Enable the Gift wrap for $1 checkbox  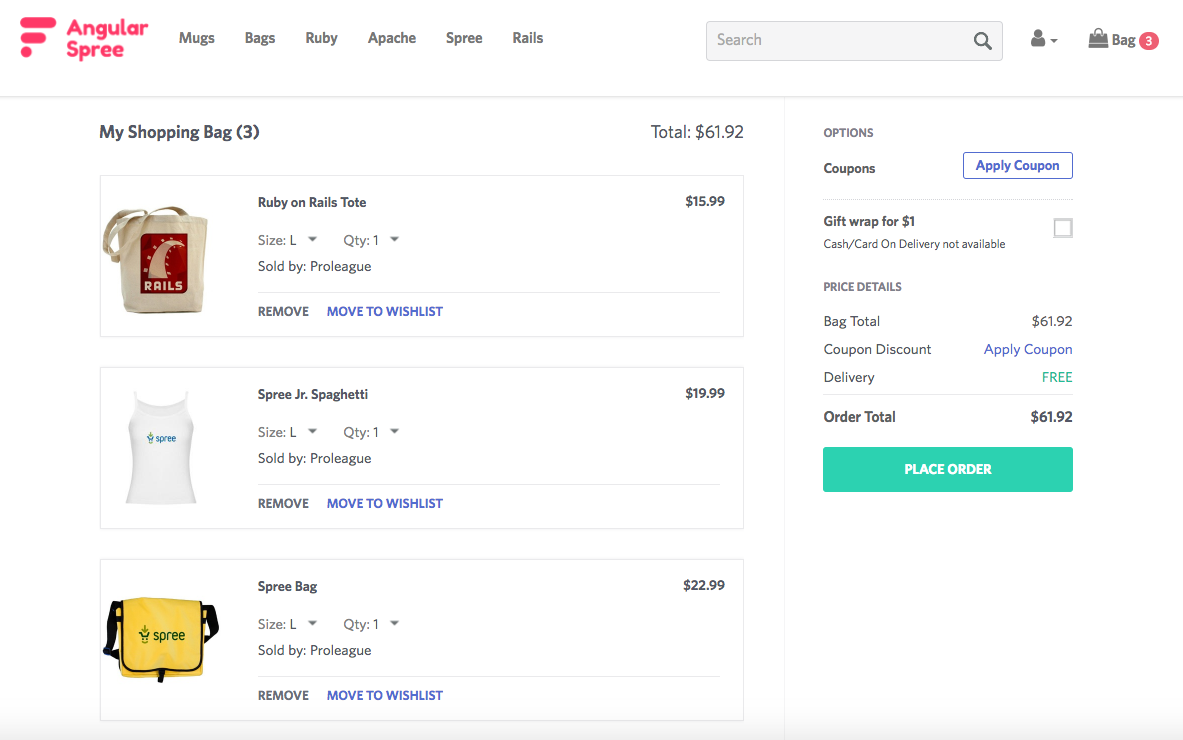click(x=1062, y=228)
